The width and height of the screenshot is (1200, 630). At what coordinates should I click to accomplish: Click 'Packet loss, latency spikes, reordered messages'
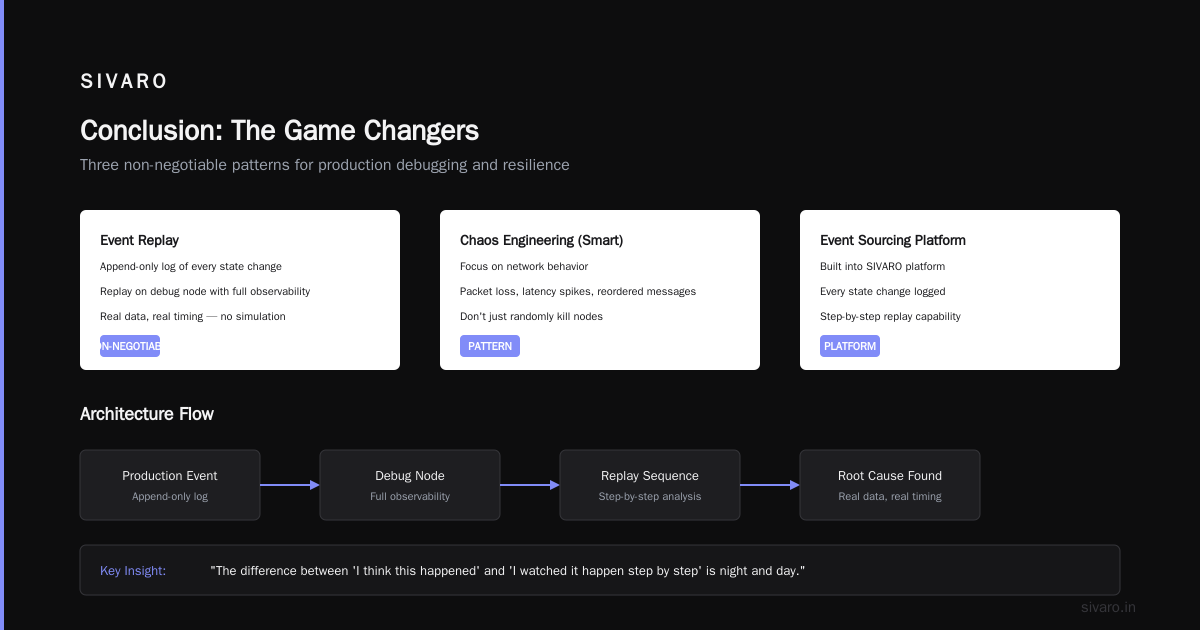pyautogui.click(x=578, y=292)
